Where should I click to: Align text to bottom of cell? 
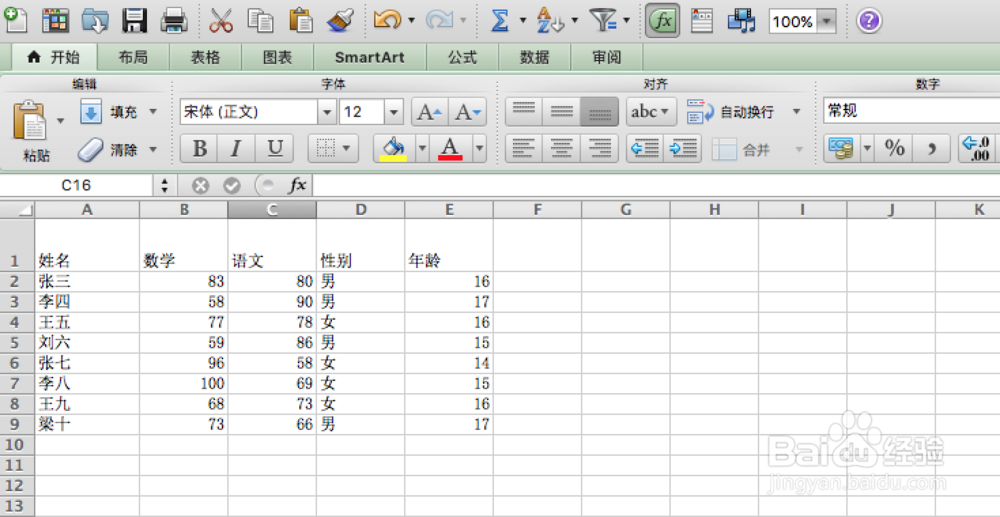tap(599, 112)
